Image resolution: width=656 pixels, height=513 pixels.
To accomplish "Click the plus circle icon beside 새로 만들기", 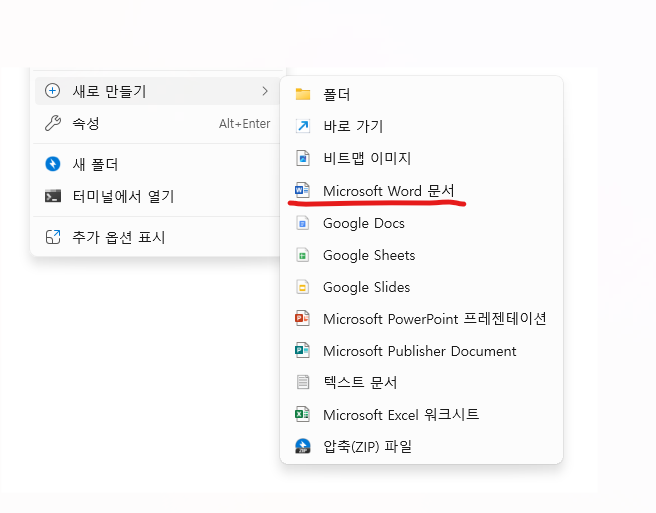I will (52, 91).
